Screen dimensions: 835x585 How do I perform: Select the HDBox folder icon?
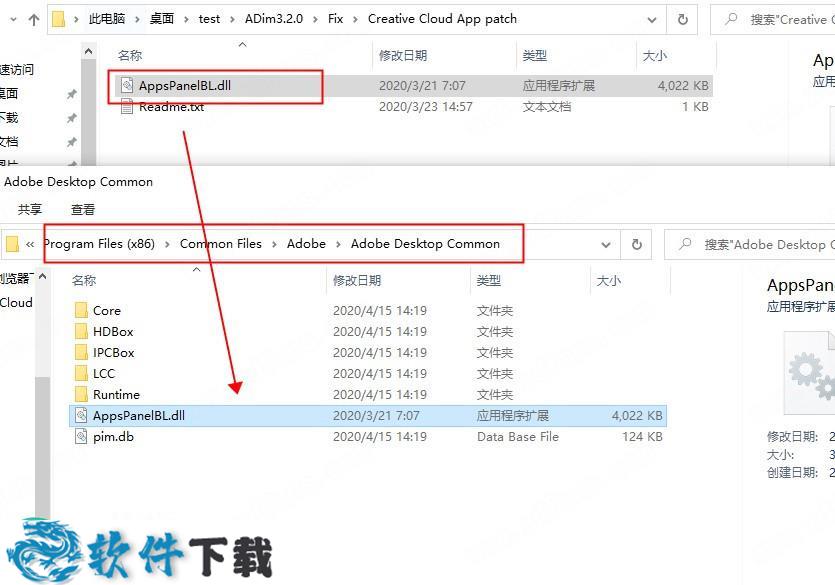[x=81, y=332]
